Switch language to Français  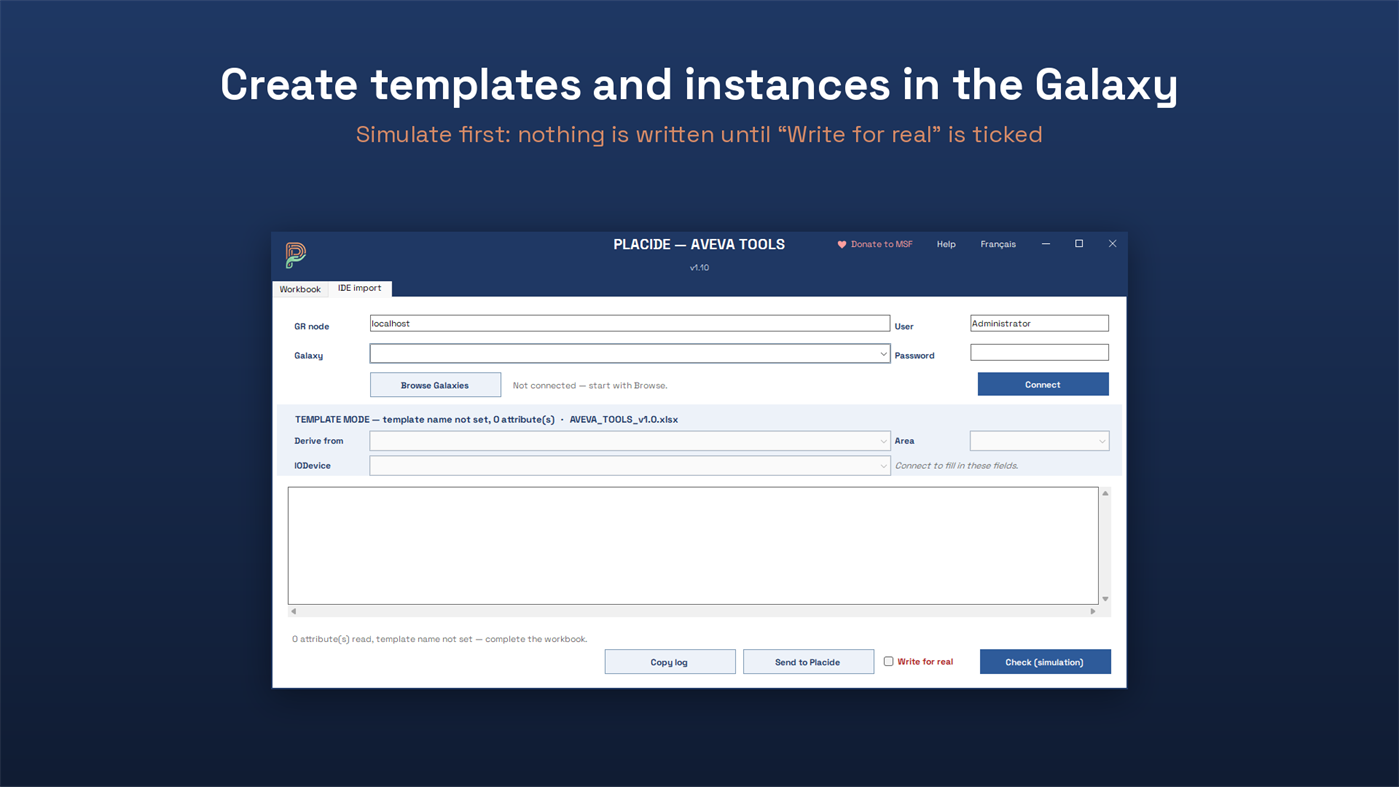click(x=998, y=244)
